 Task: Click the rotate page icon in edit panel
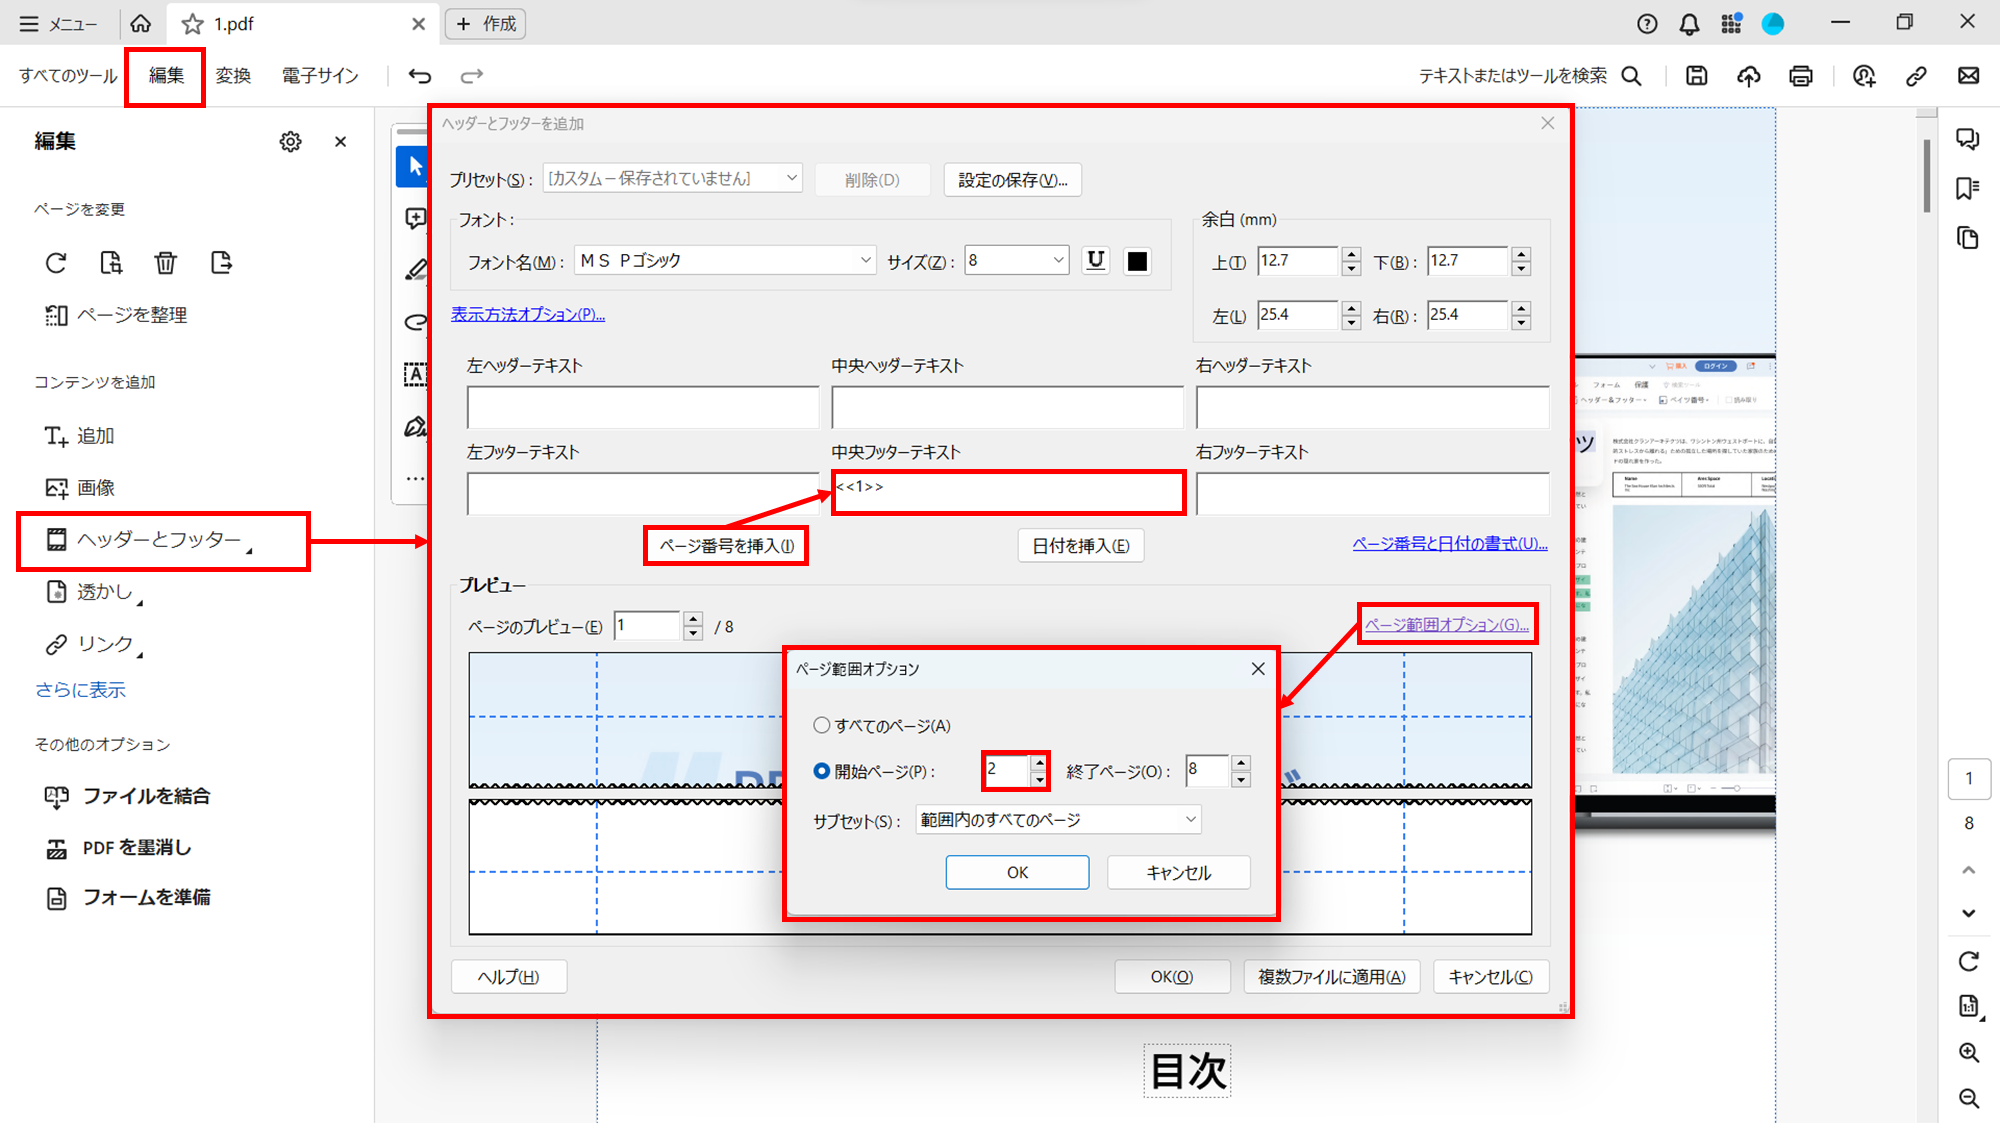pos(56,263)
